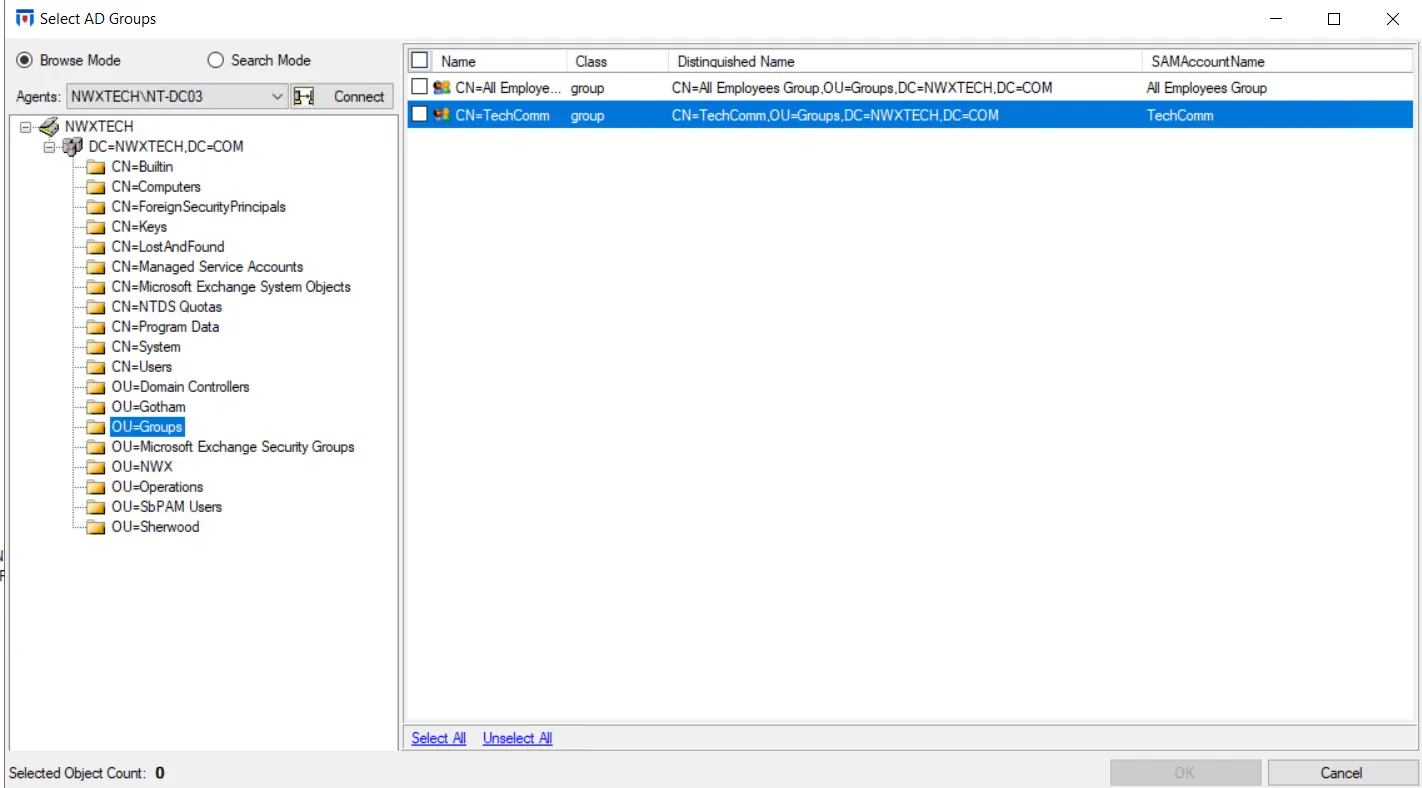Click the All Employees Group SAMAccountName cell

(1206, 88)
